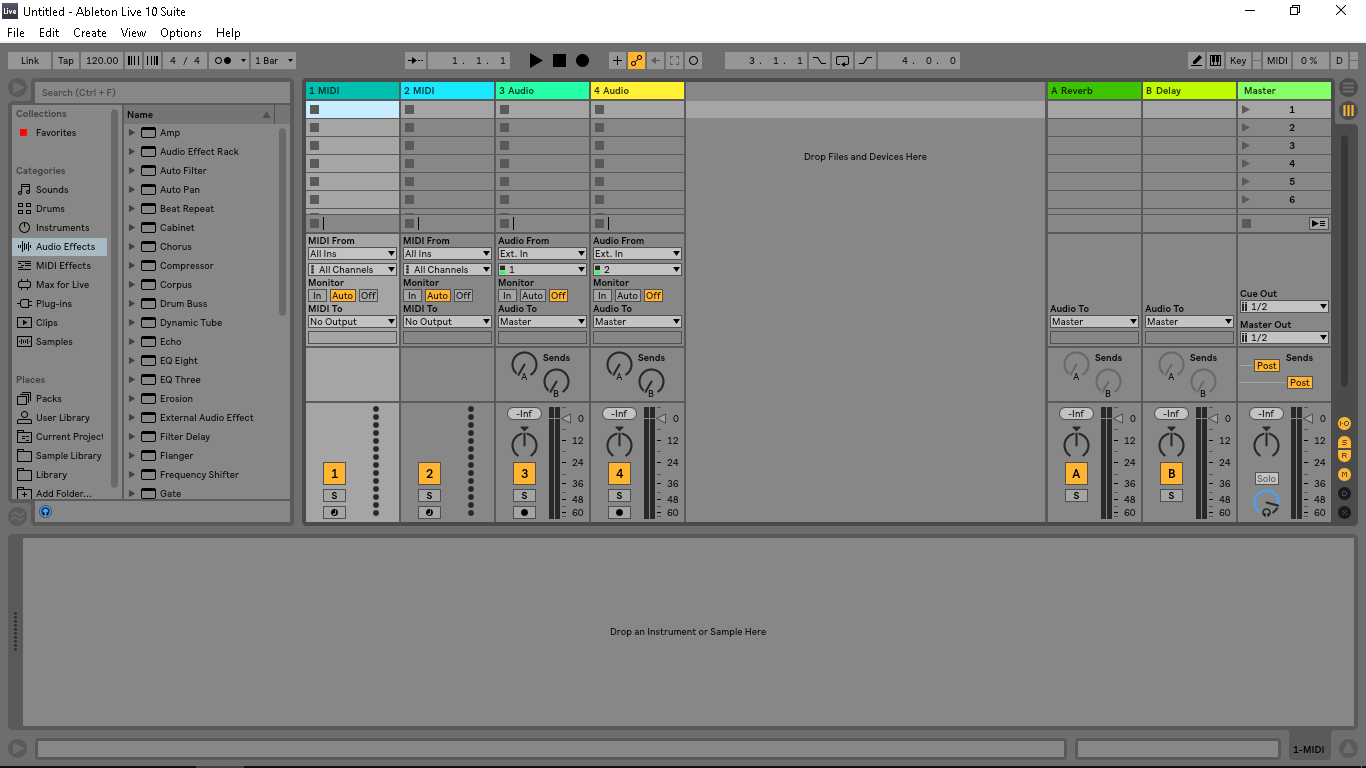
Task: Arm the Arrangement Record button
Action: [x=582, y=60]
